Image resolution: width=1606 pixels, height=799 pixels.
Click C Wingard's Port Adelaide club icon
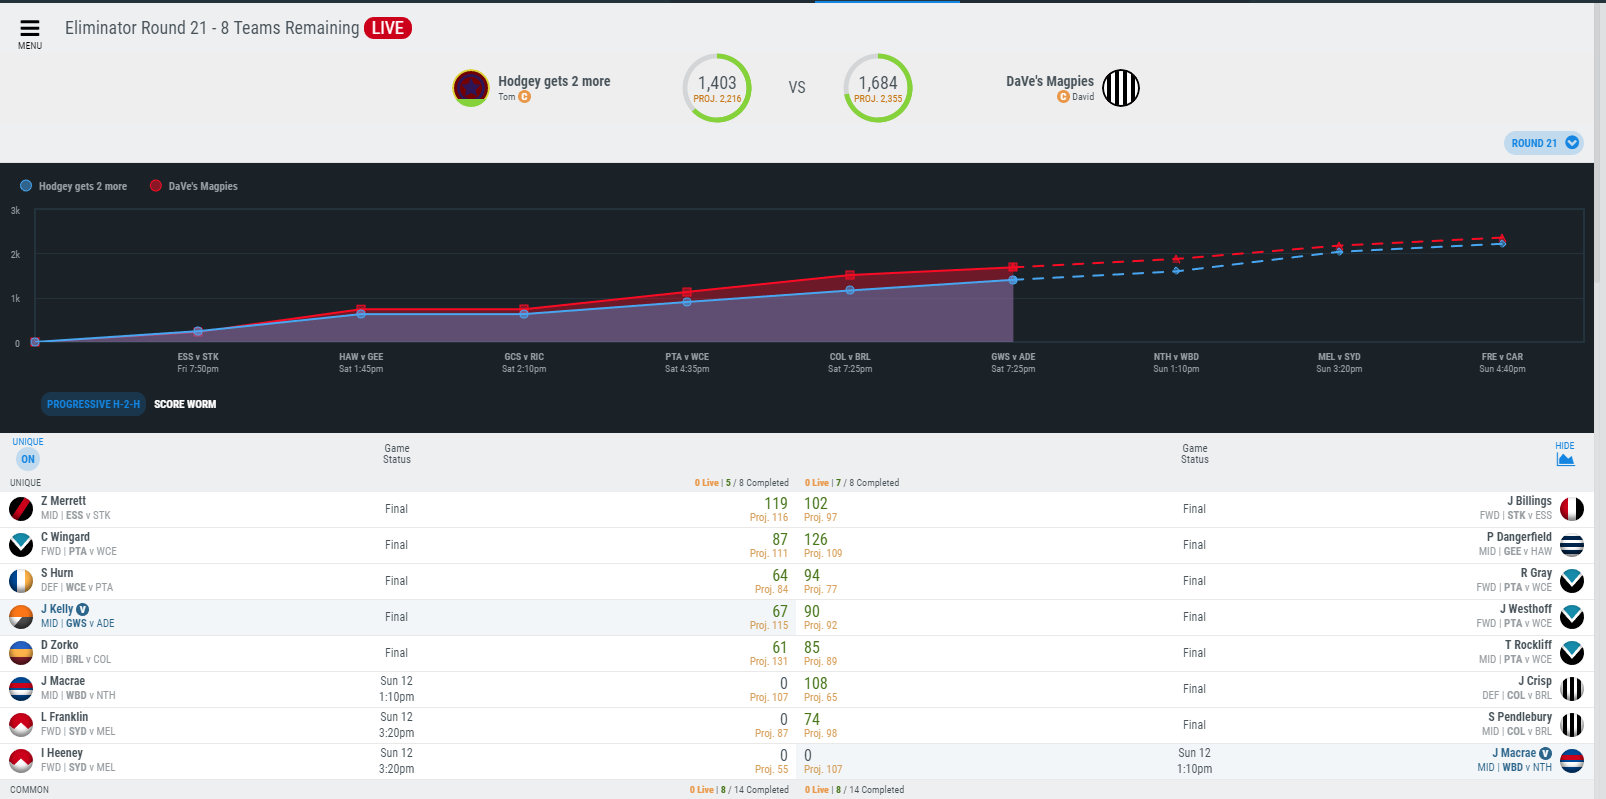[x=21, y=545]
